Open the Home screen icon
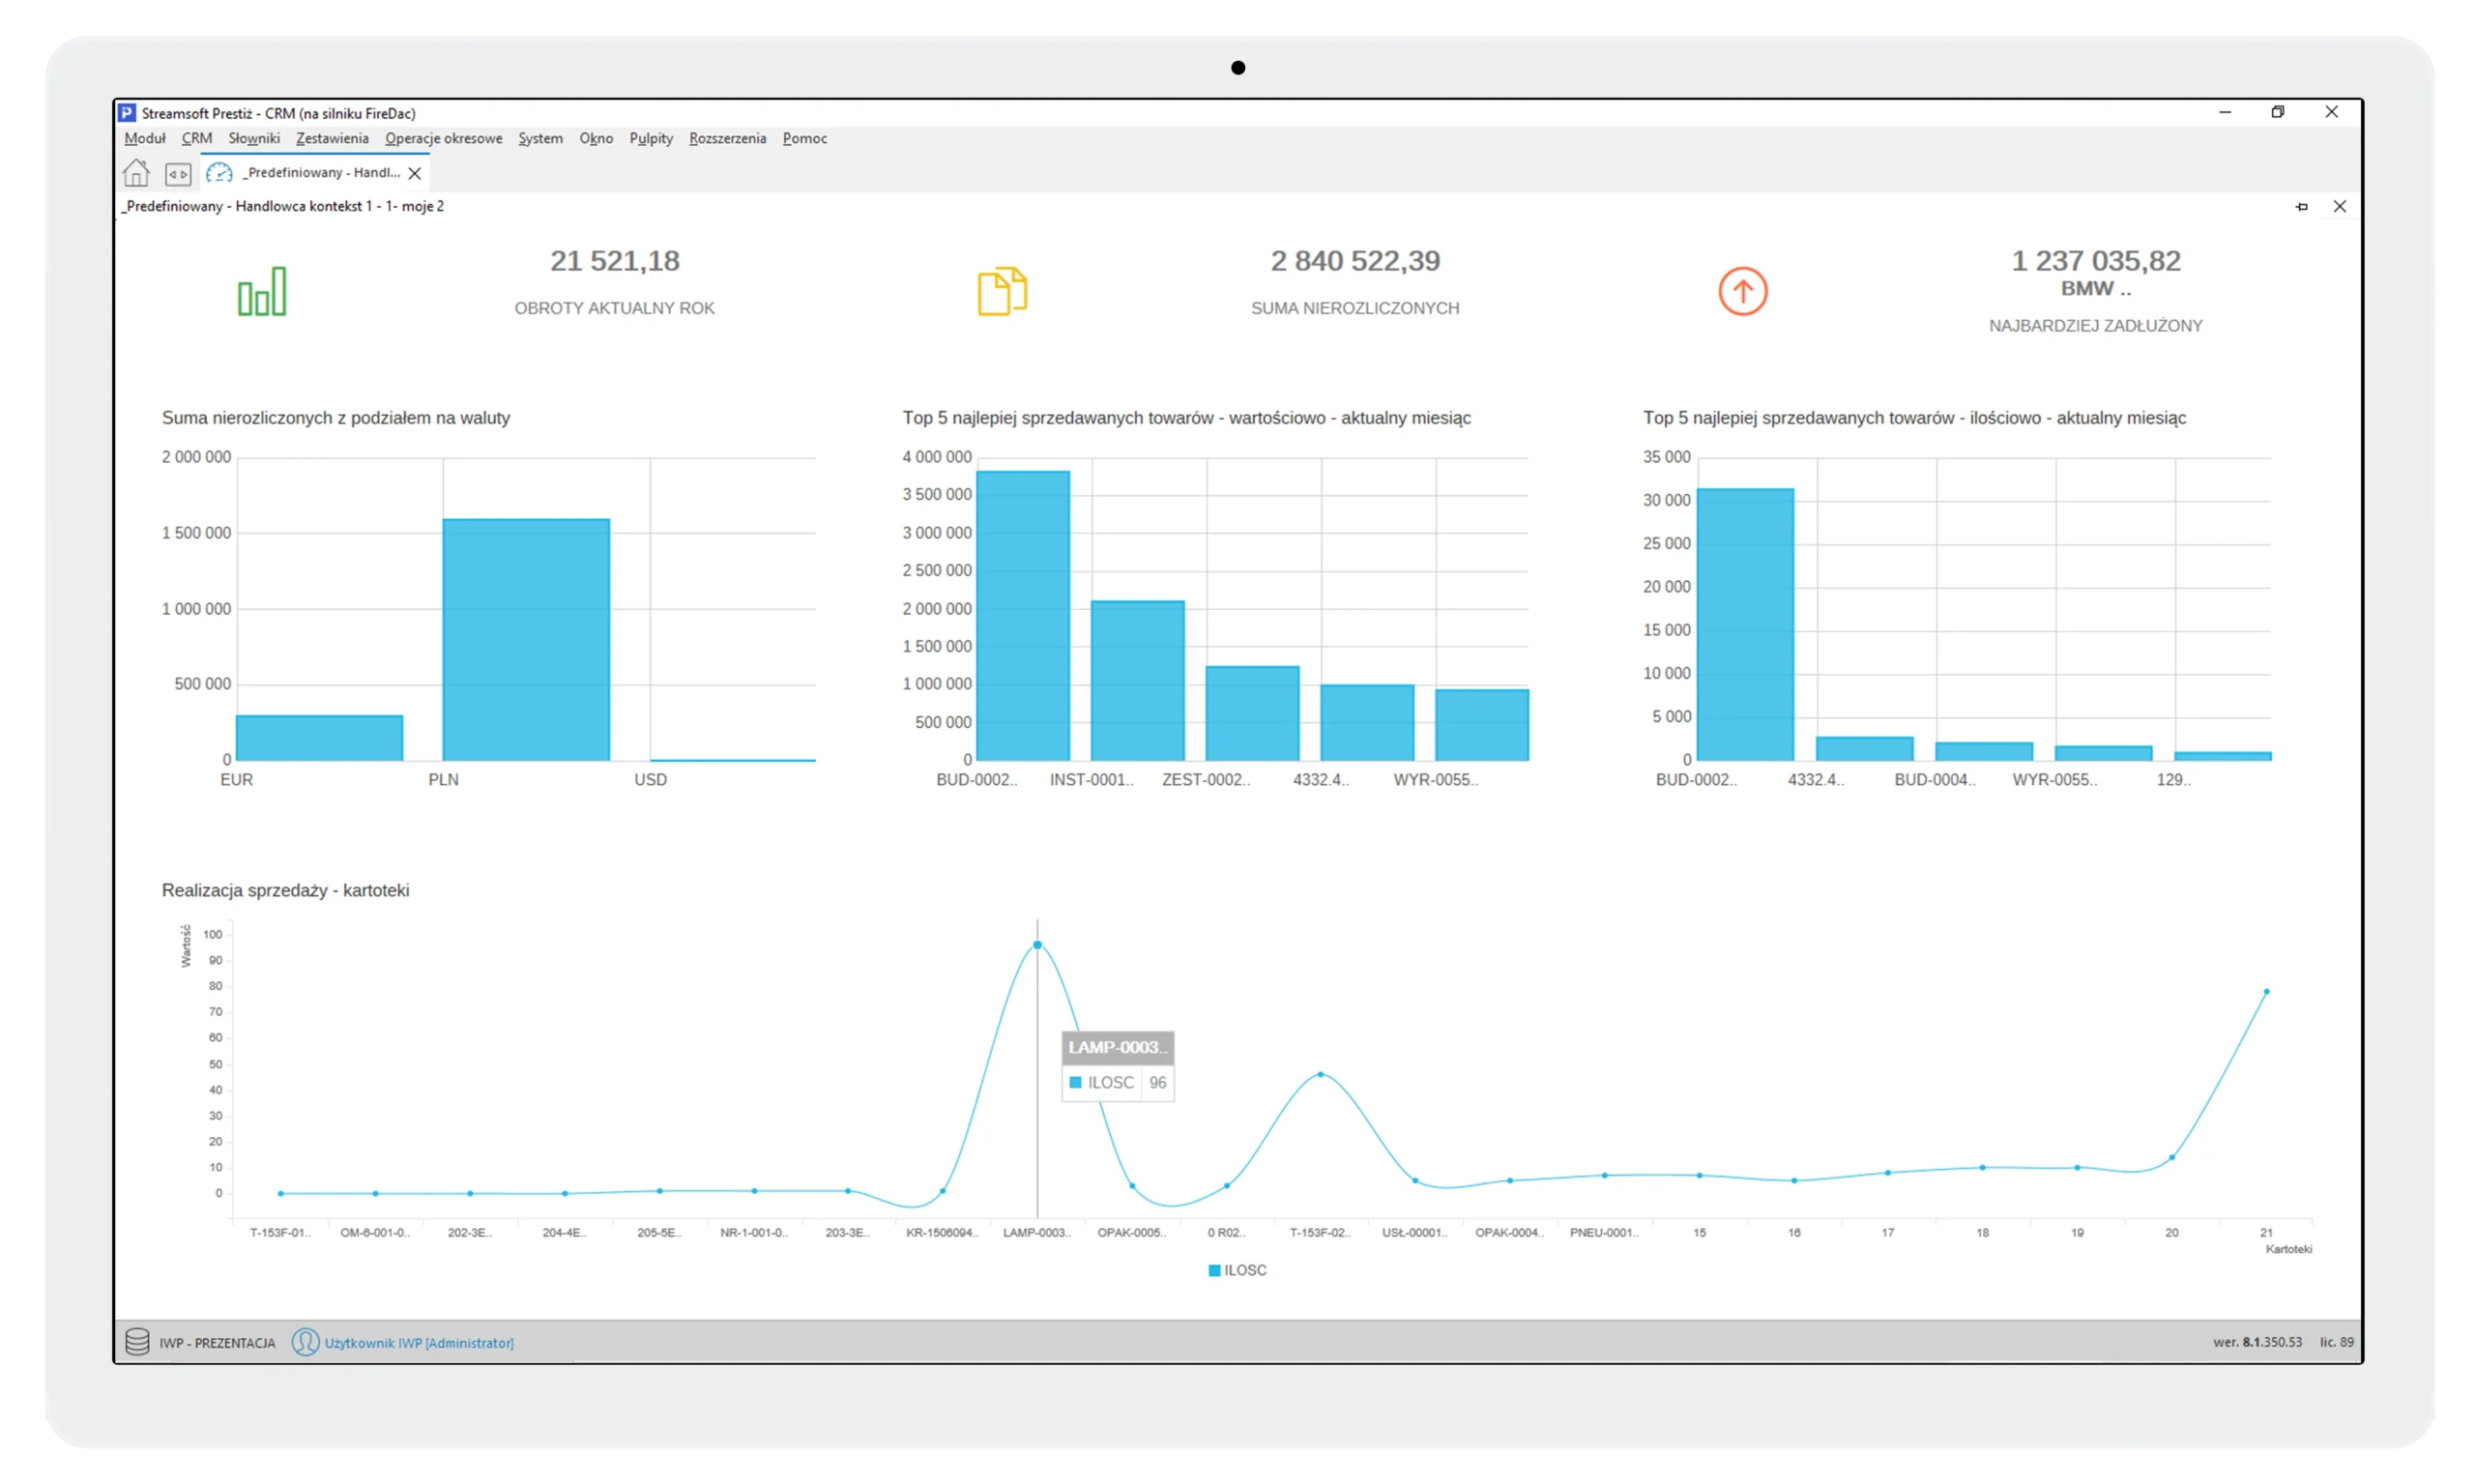This screenshot has height=1484, width=2475. coord(136,173)
